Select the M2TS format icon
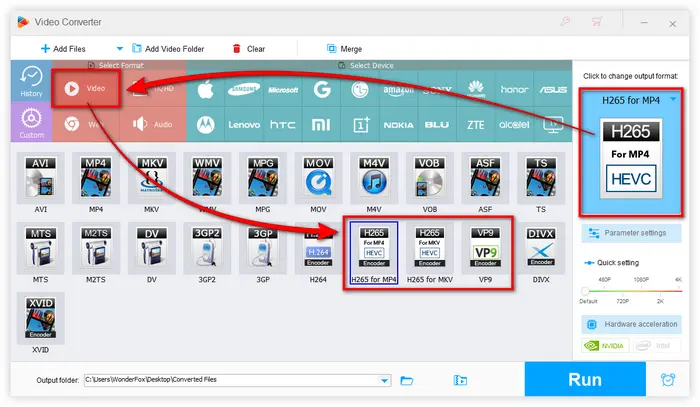The image size is (700, 407). click(x=96, y=249)
